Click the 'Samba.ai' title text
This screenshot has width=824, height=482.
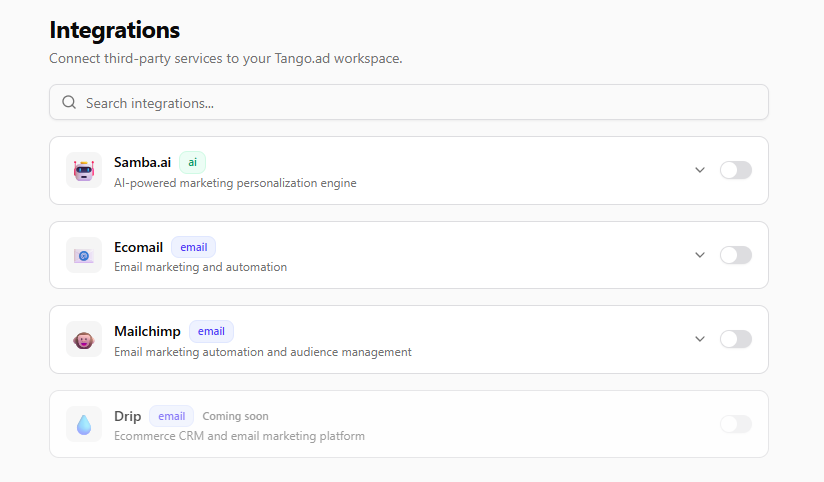coord(142,162)
